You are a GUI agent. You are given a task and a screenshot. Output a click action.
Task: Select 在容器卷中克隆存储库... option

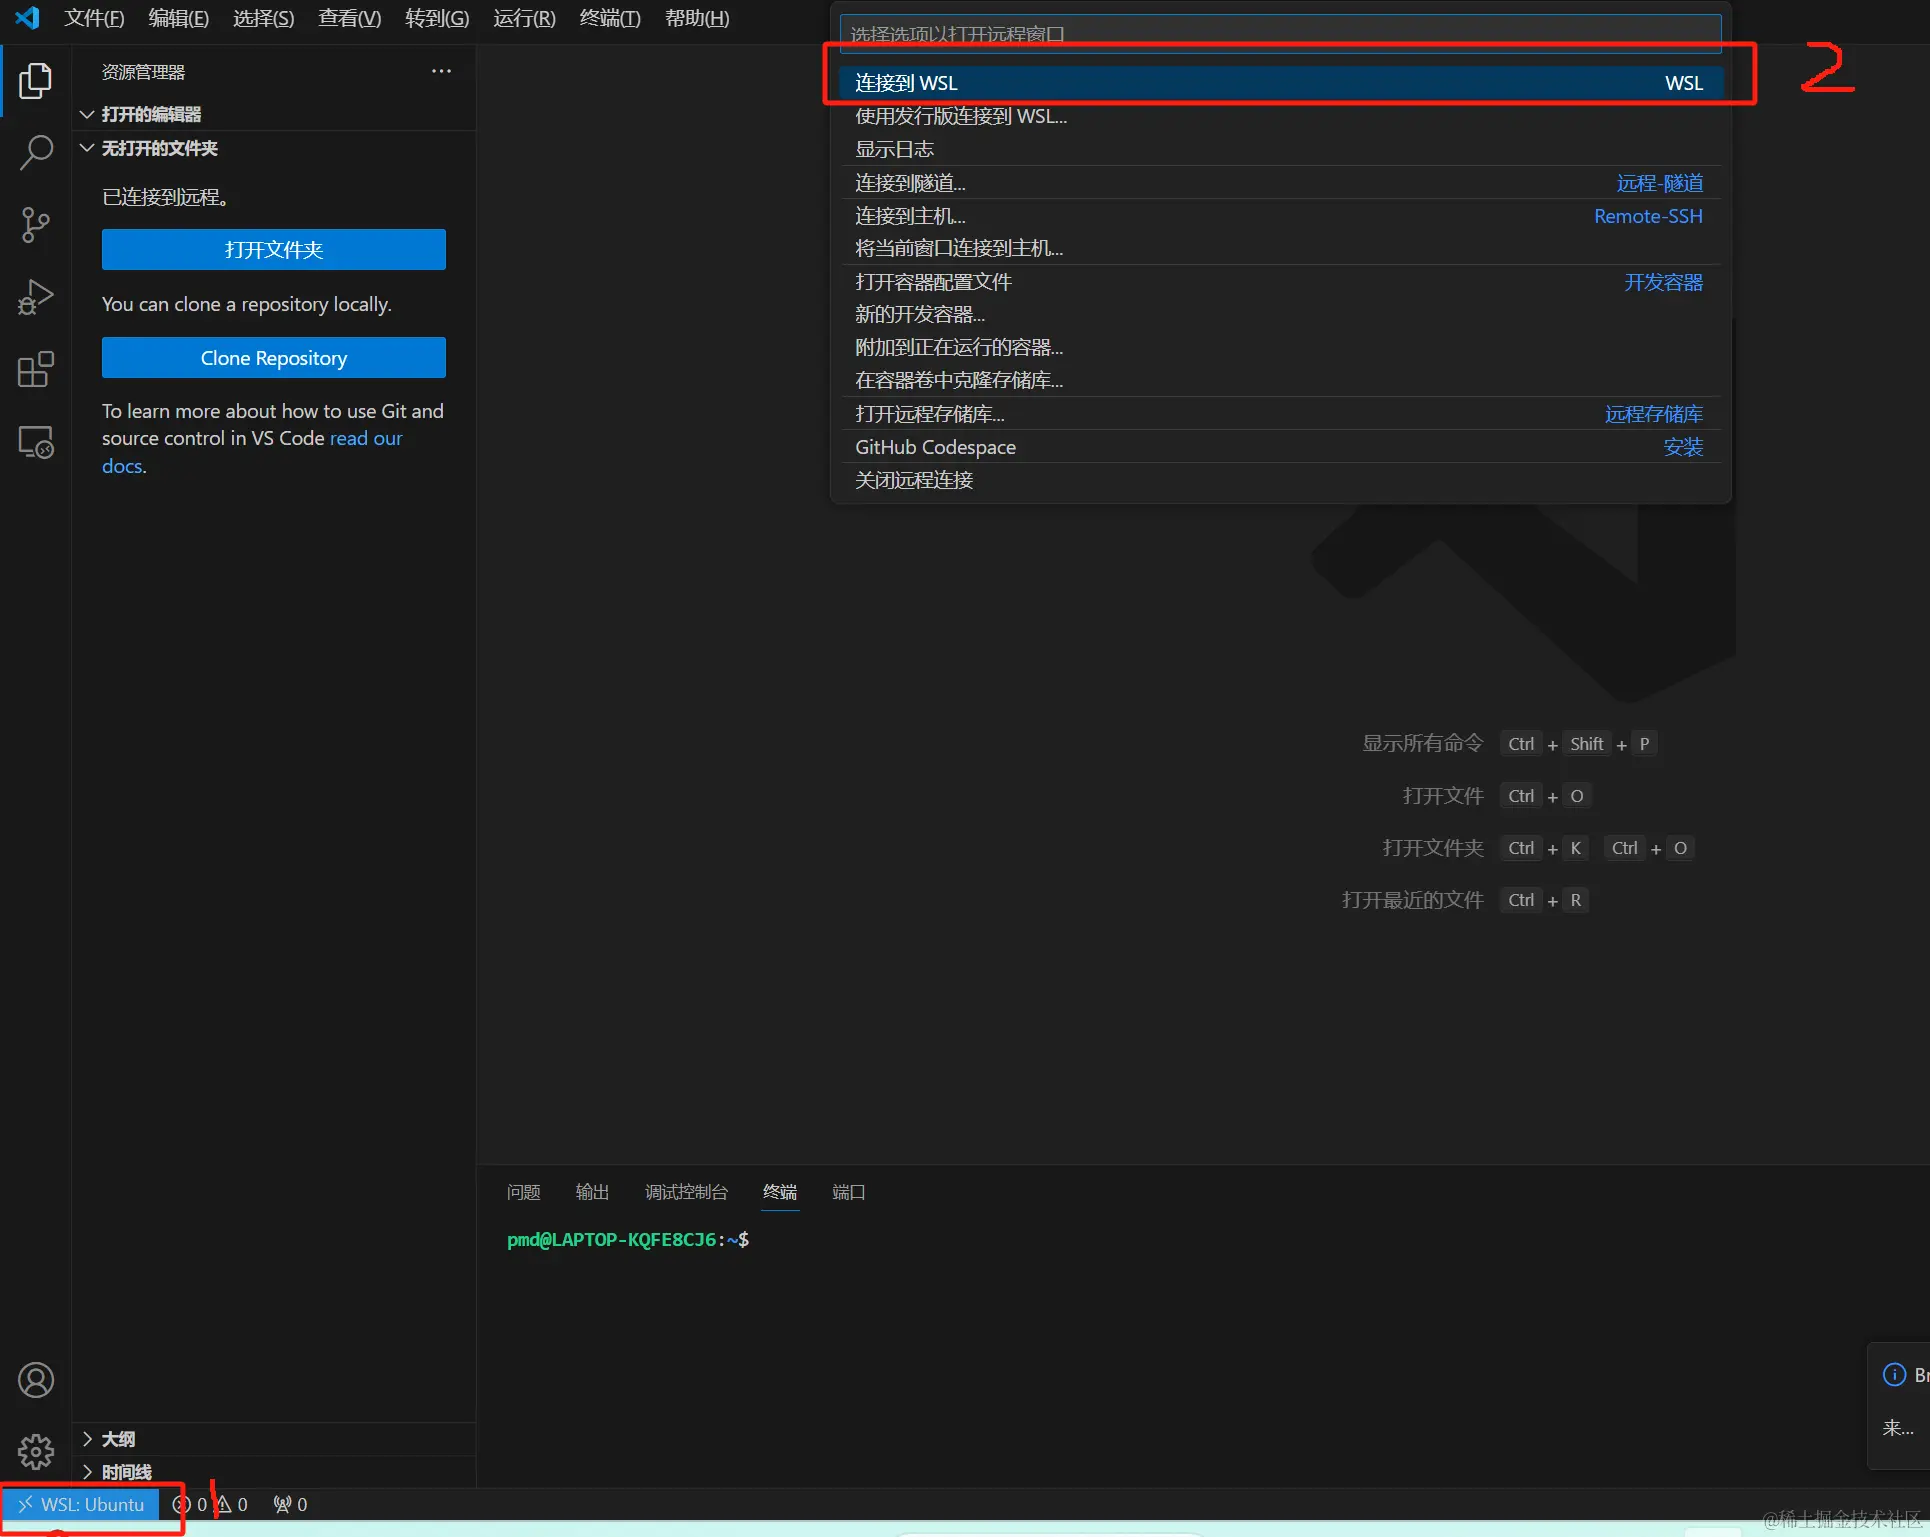(x=1280, y=380)
